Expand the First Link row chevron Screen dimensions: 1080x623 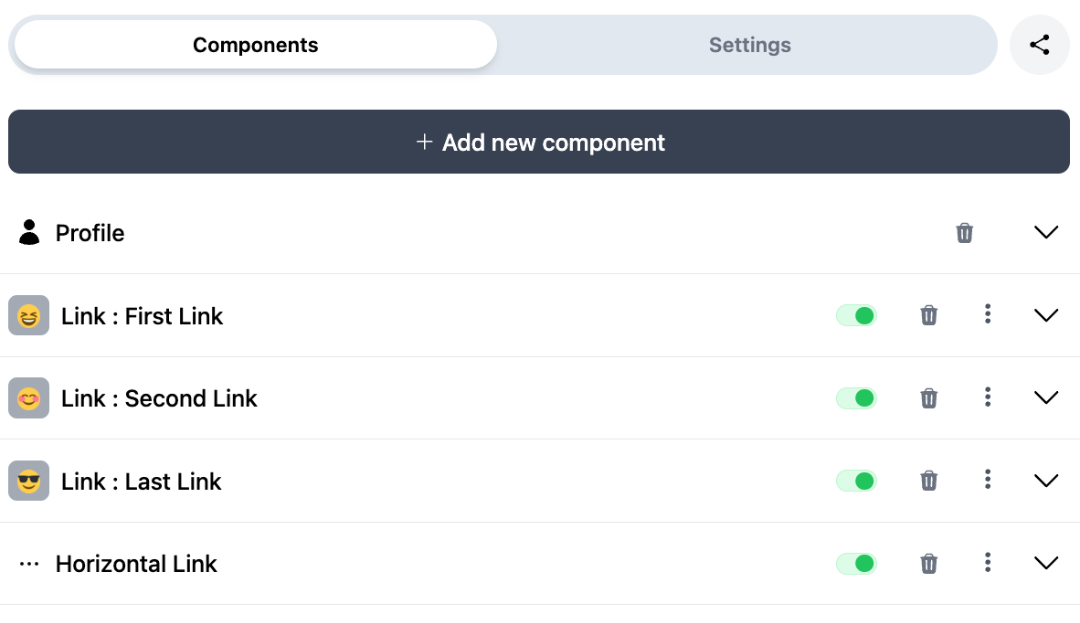coord(1045,316)
